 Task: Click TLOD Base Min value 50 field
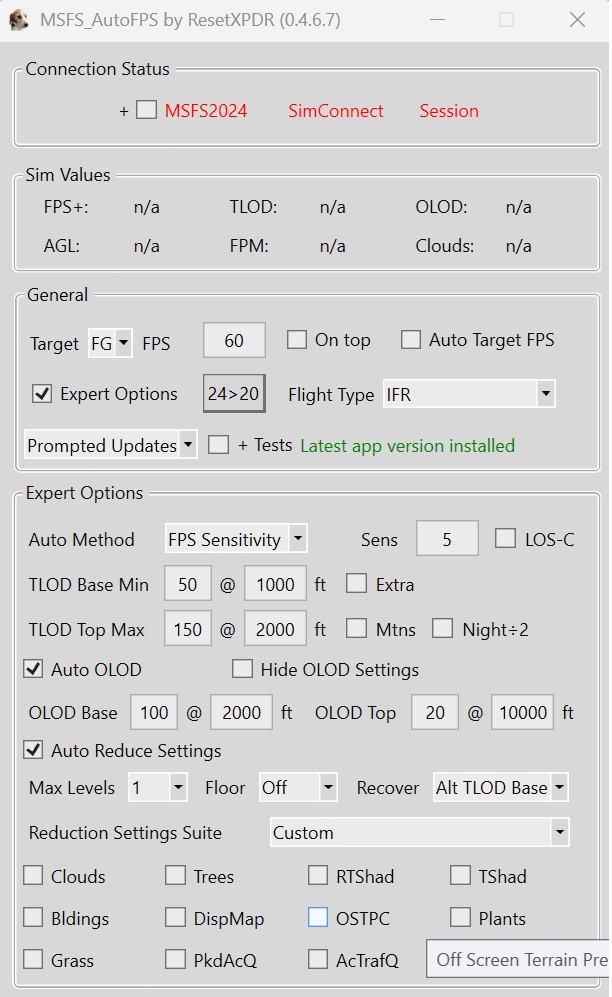coord(187,584)
